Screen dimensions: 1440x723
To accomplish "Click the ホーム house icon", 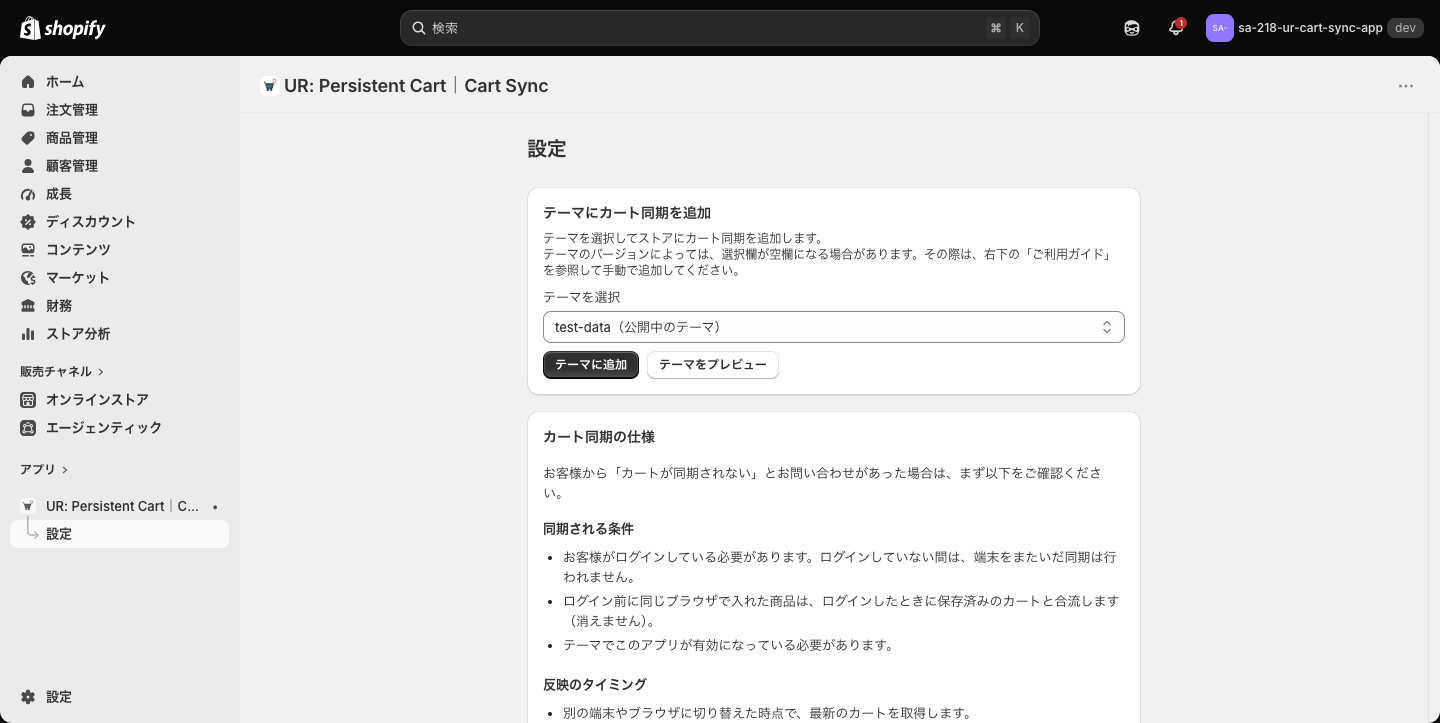I will (28, 82).
